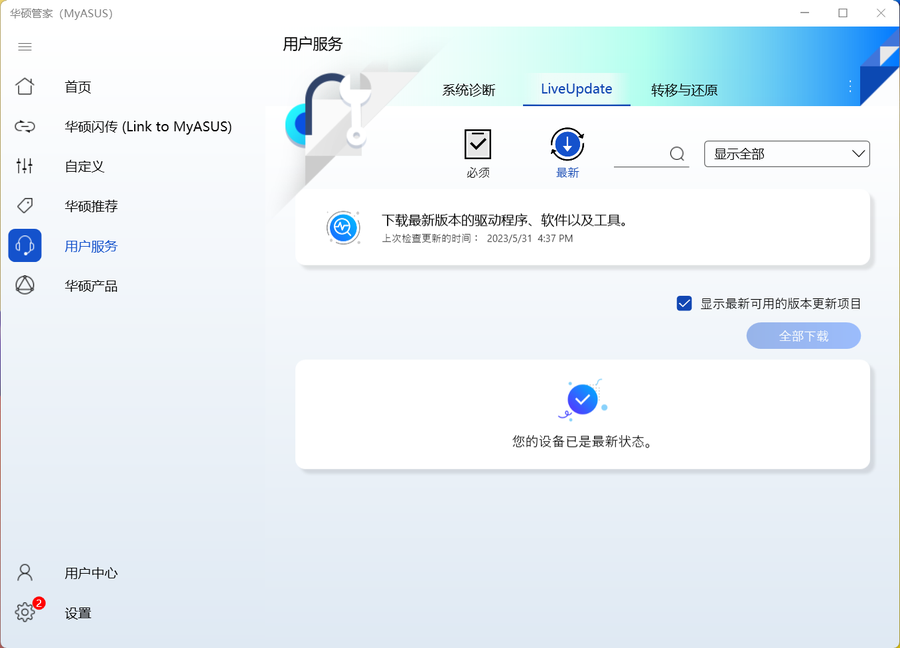Click the 最新 latest updates refresh icon
Viewport: 900px width, 648px height.
(566, 145)
